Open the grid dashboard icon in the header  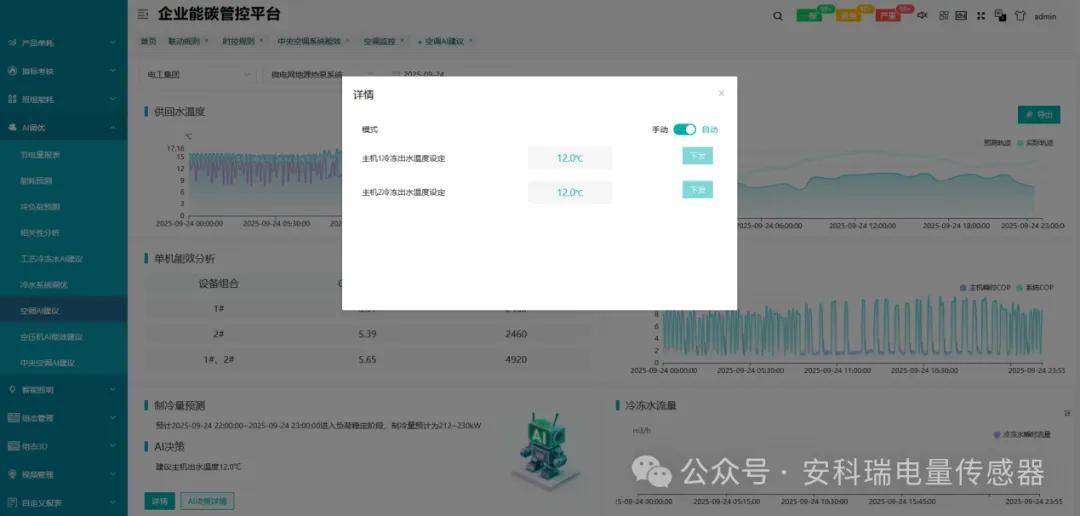pos(944,16)
